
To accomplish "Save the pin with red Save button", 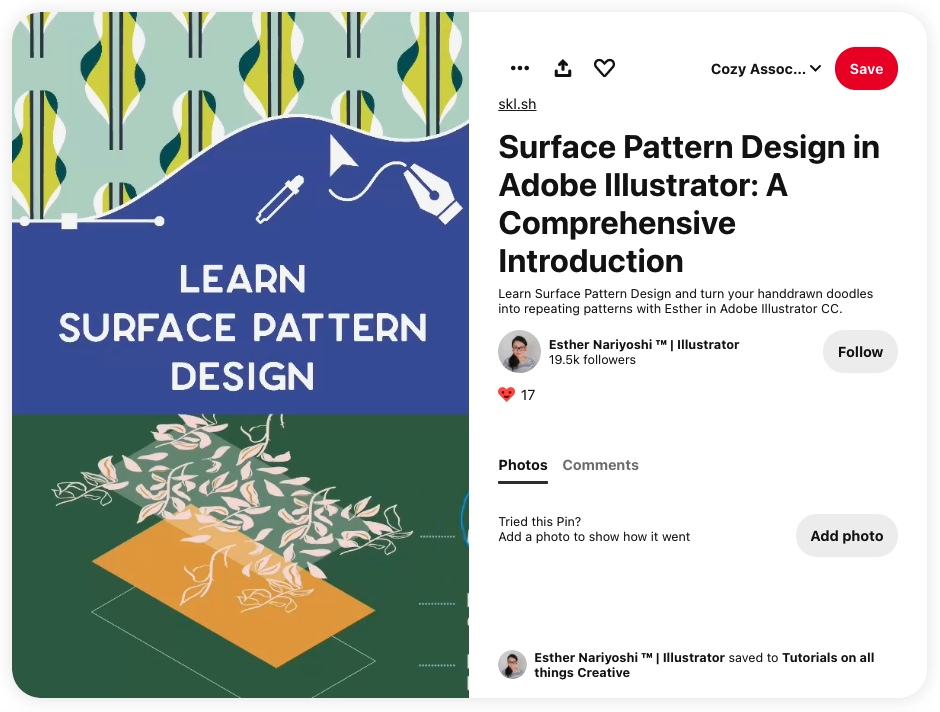I will pyautogui.click(x=866, y=69).
